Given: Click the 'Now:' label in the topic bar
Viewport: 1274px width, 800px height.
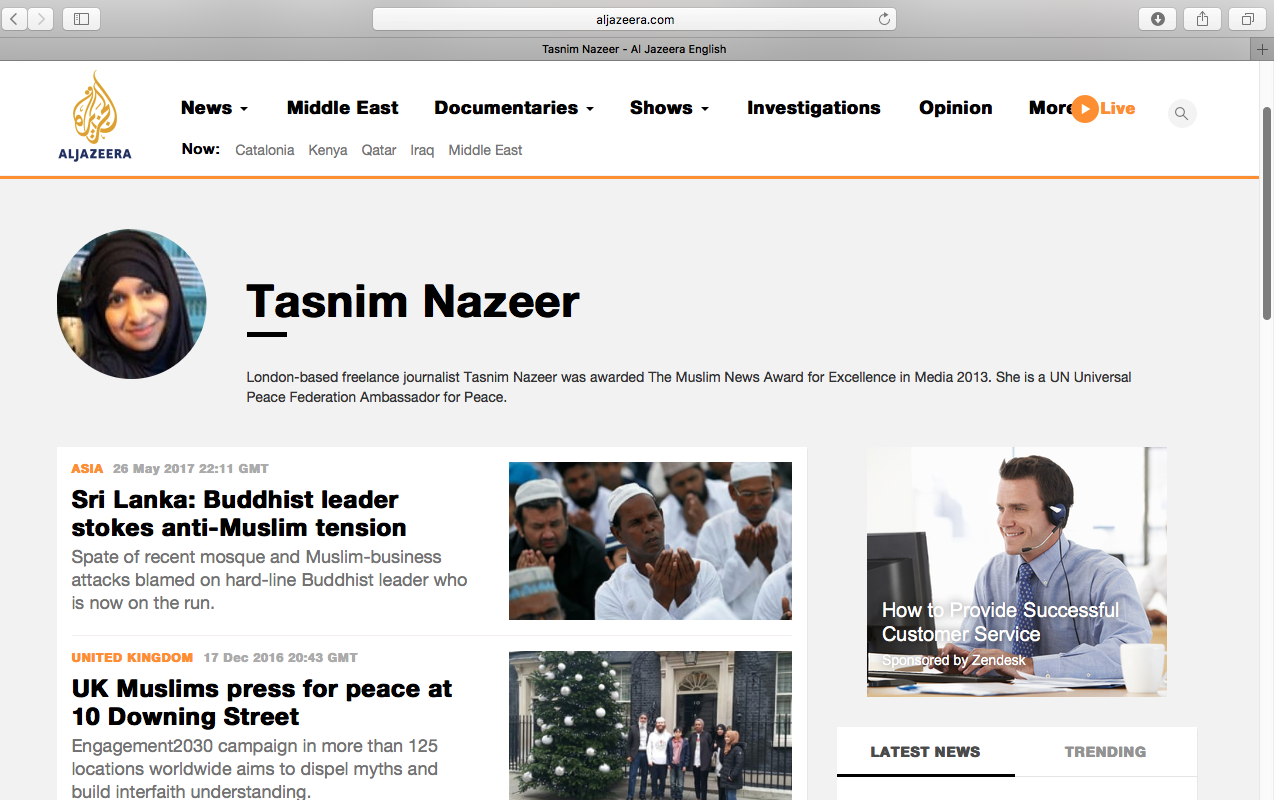Looking at the screenshot, I should [x=201, y=149].
